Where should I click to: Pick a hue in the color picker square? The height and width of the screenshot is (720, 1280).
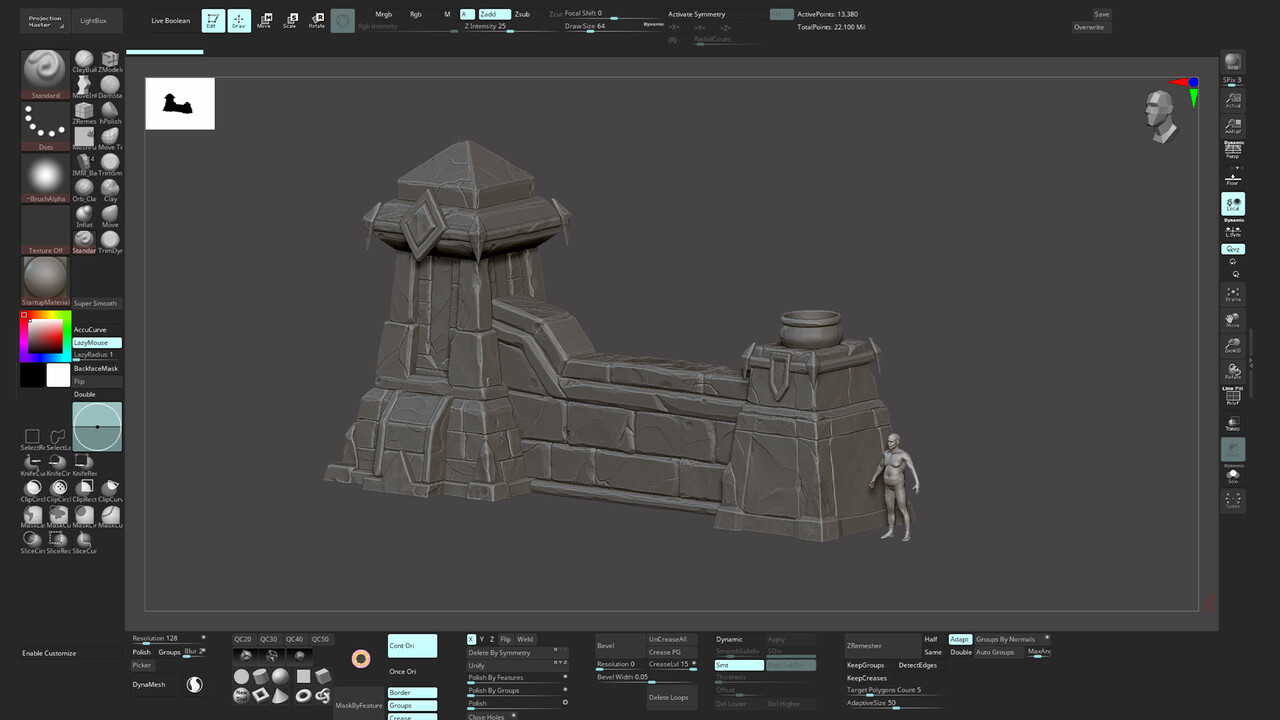(45, 337)
